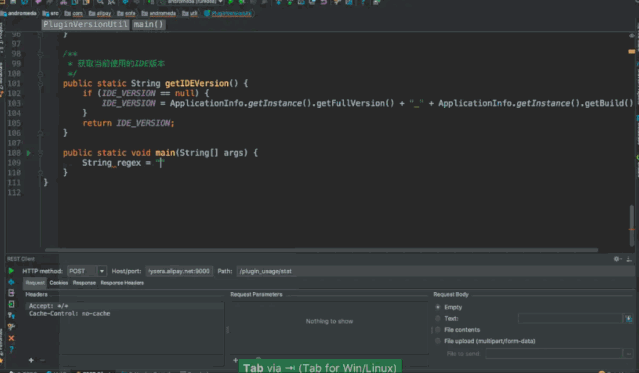Image resolution: width=639 pixels, height=373 pixels.
Task: Select the Accept header row
Action: pos(124,306)
